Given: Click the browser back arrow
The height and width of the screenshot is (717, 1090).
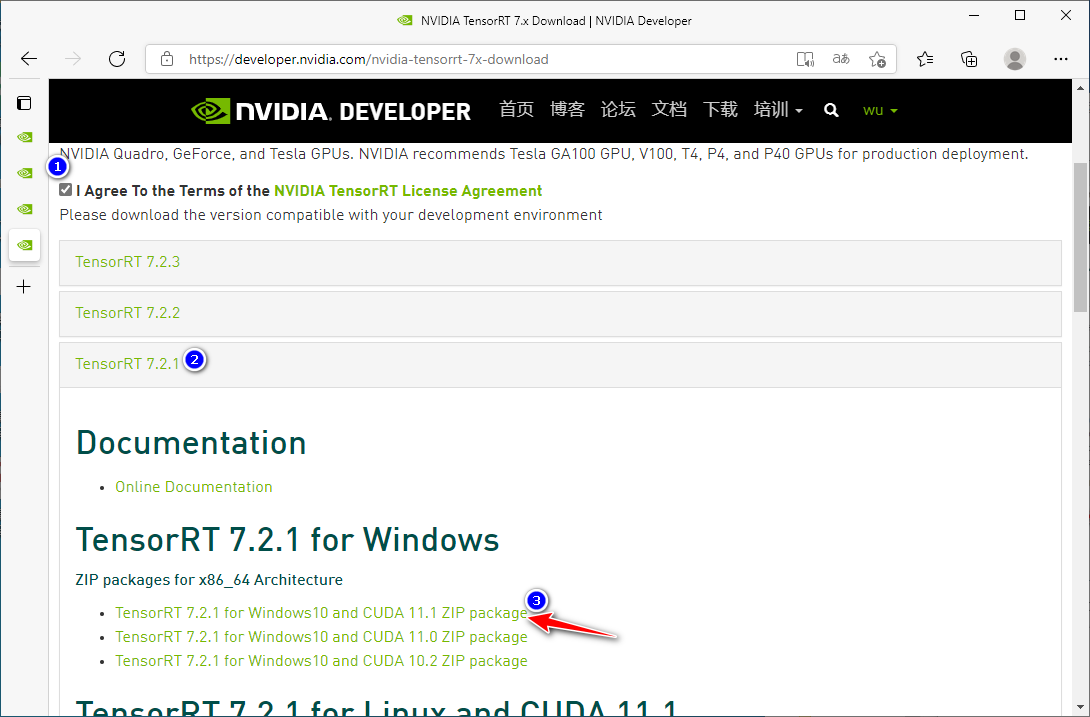Looking at the screenshot, I should coord(29,59).
